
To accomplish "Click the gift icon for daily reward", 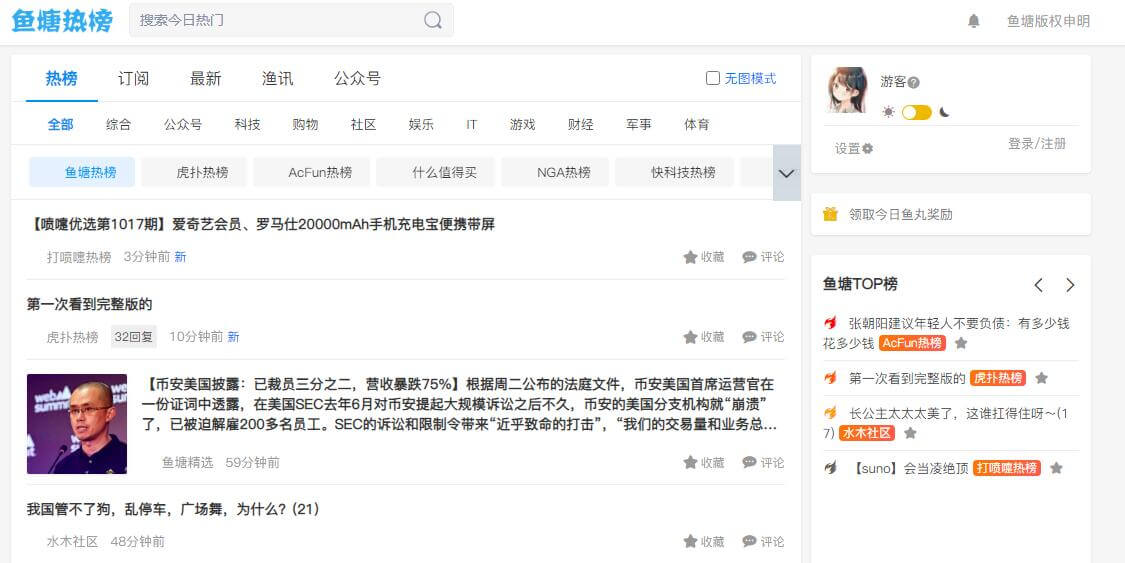I will (x=830, y=214).
